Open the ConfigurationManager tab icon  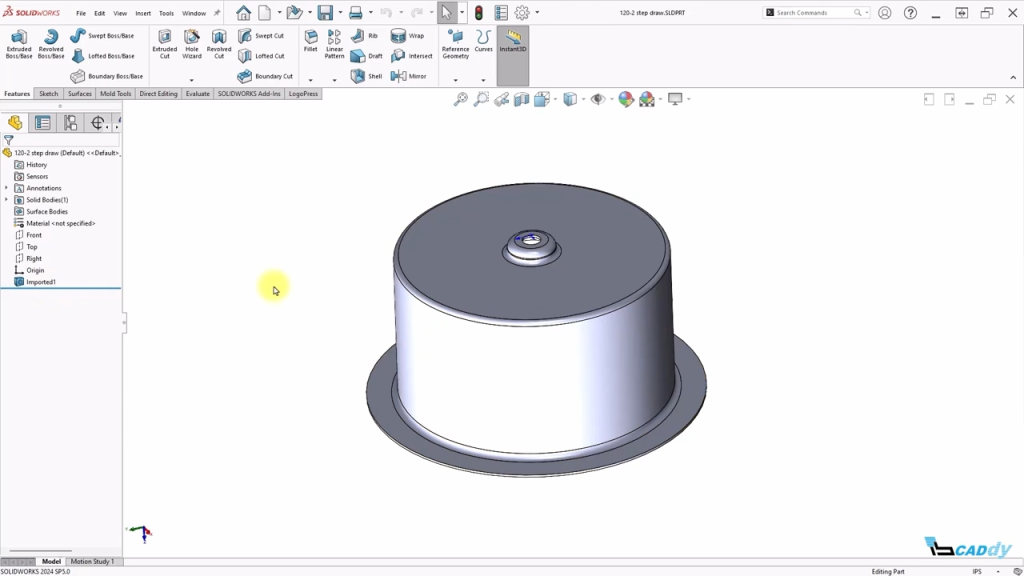[x=70, y=123]
